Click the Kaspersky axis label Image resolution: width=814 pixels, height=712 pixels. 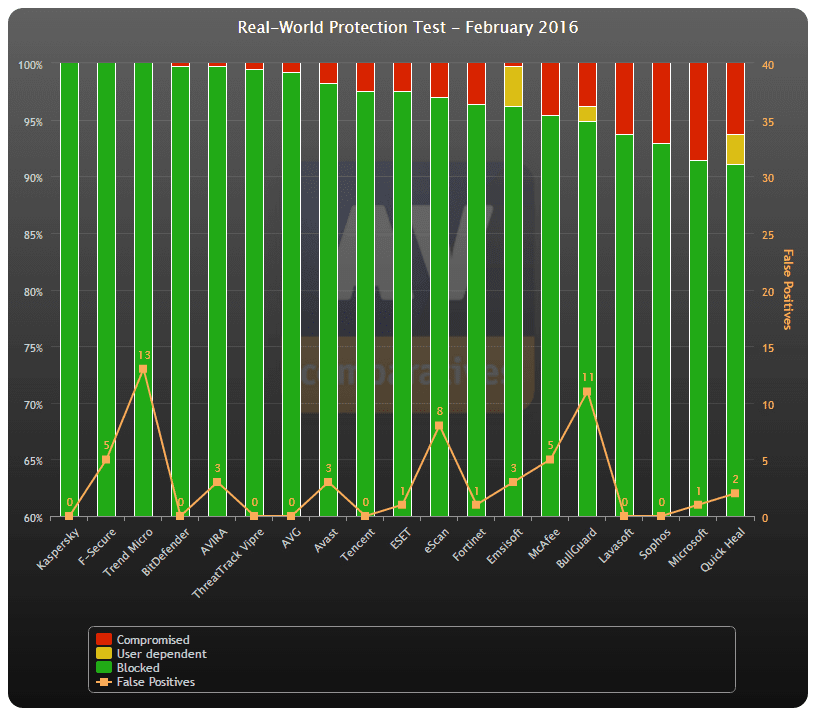pos(58,549)
